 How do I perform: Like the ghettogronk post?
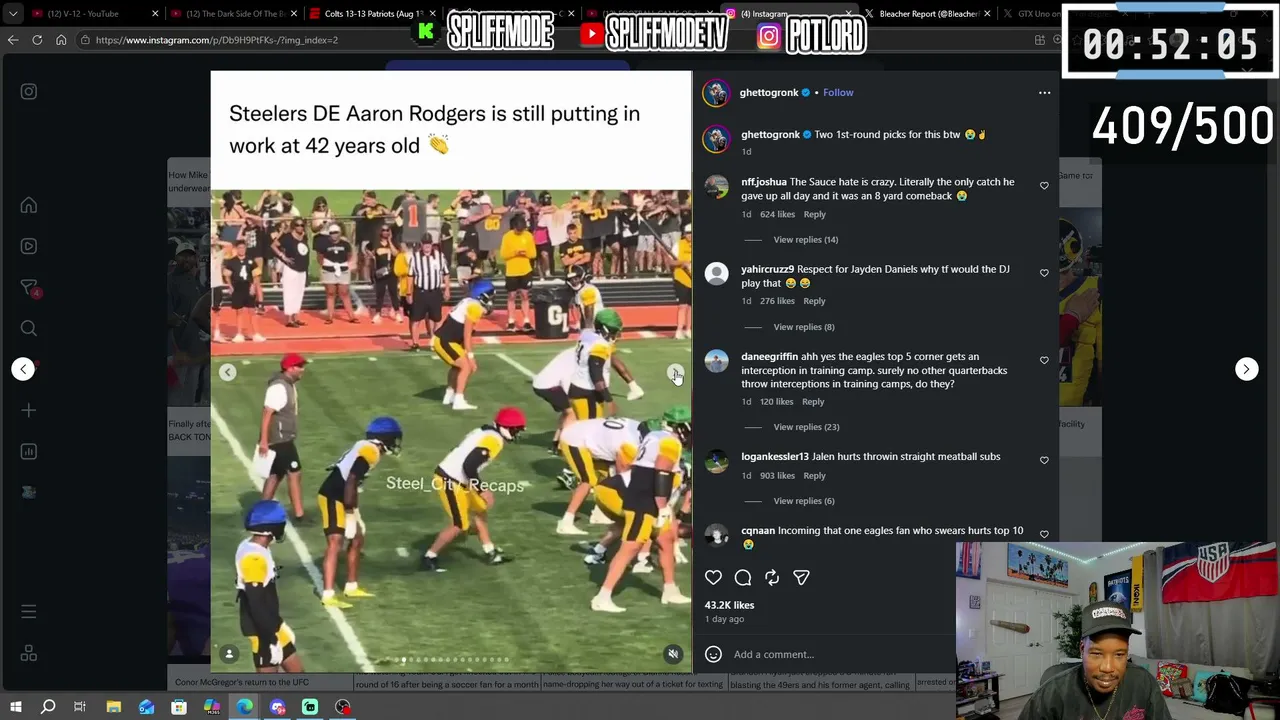tap(713, 577)
